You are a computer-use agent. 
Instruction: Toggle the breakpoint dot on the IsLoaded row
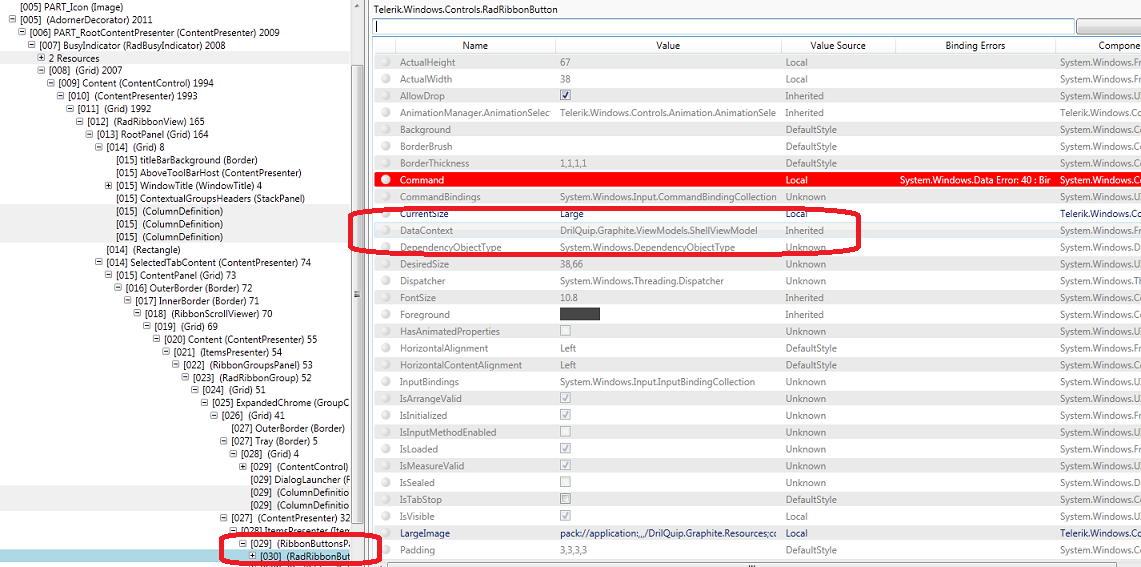pos(386,449)
